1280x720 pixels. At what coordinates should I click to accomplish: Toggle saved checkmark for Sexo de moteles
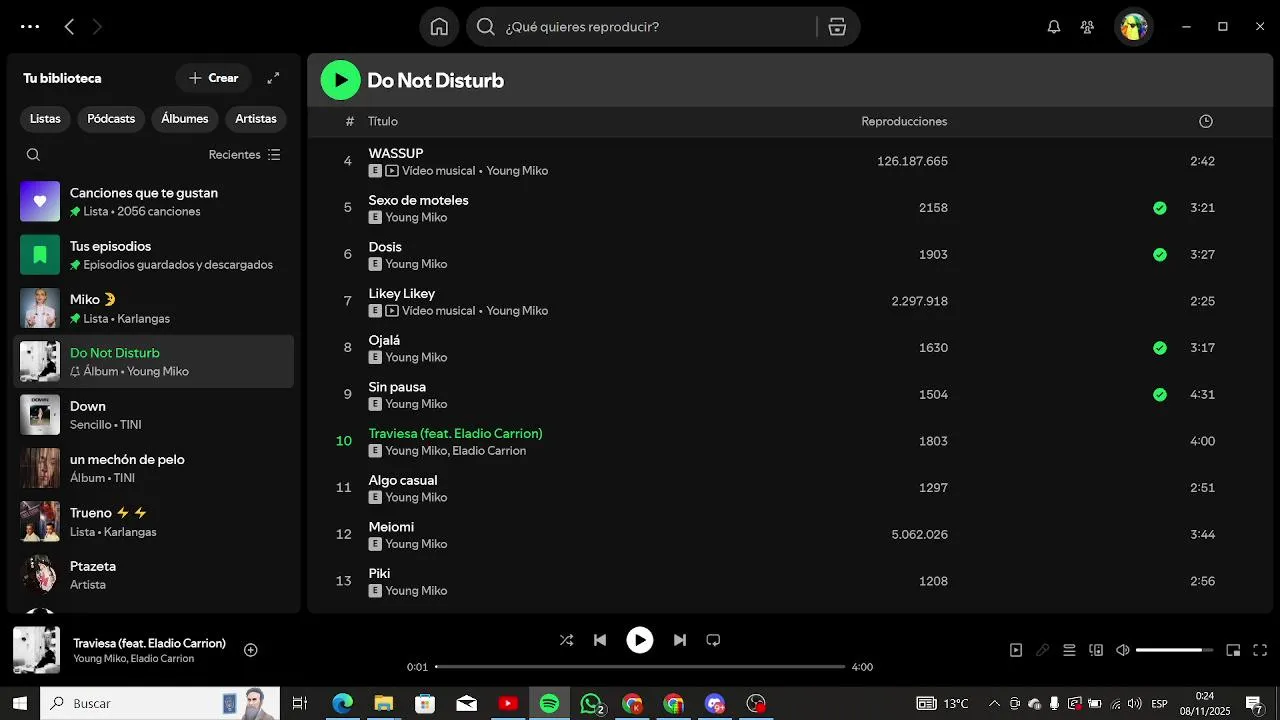(x=1159, y=208)
